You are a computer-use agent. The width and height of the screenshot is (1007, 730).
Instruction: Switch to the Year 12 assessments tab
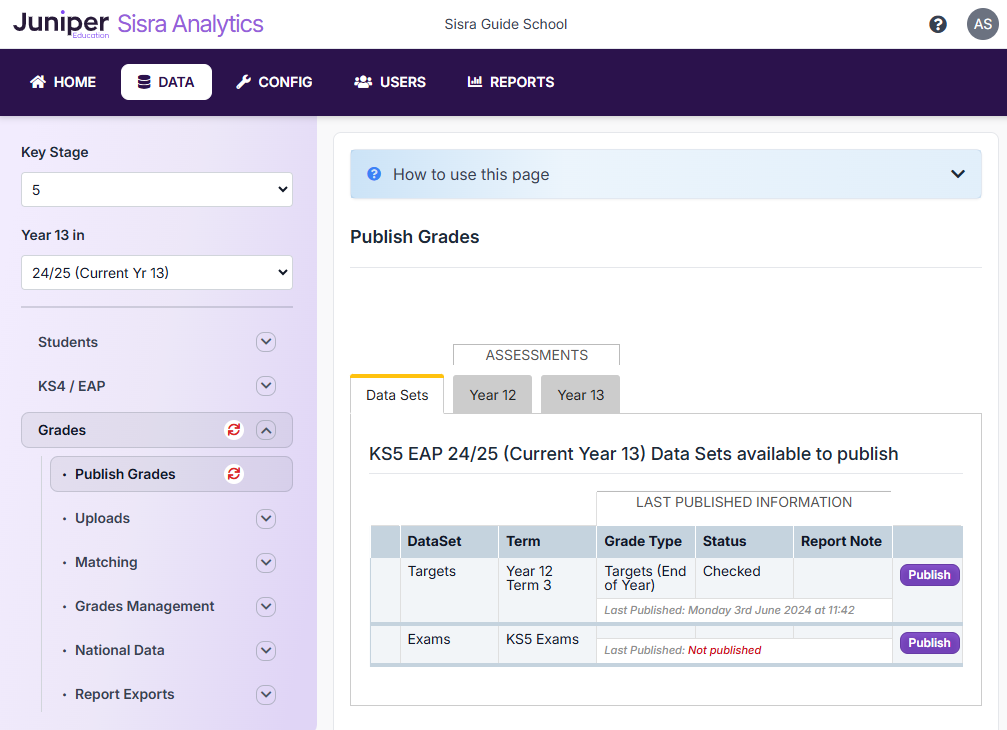493,395
